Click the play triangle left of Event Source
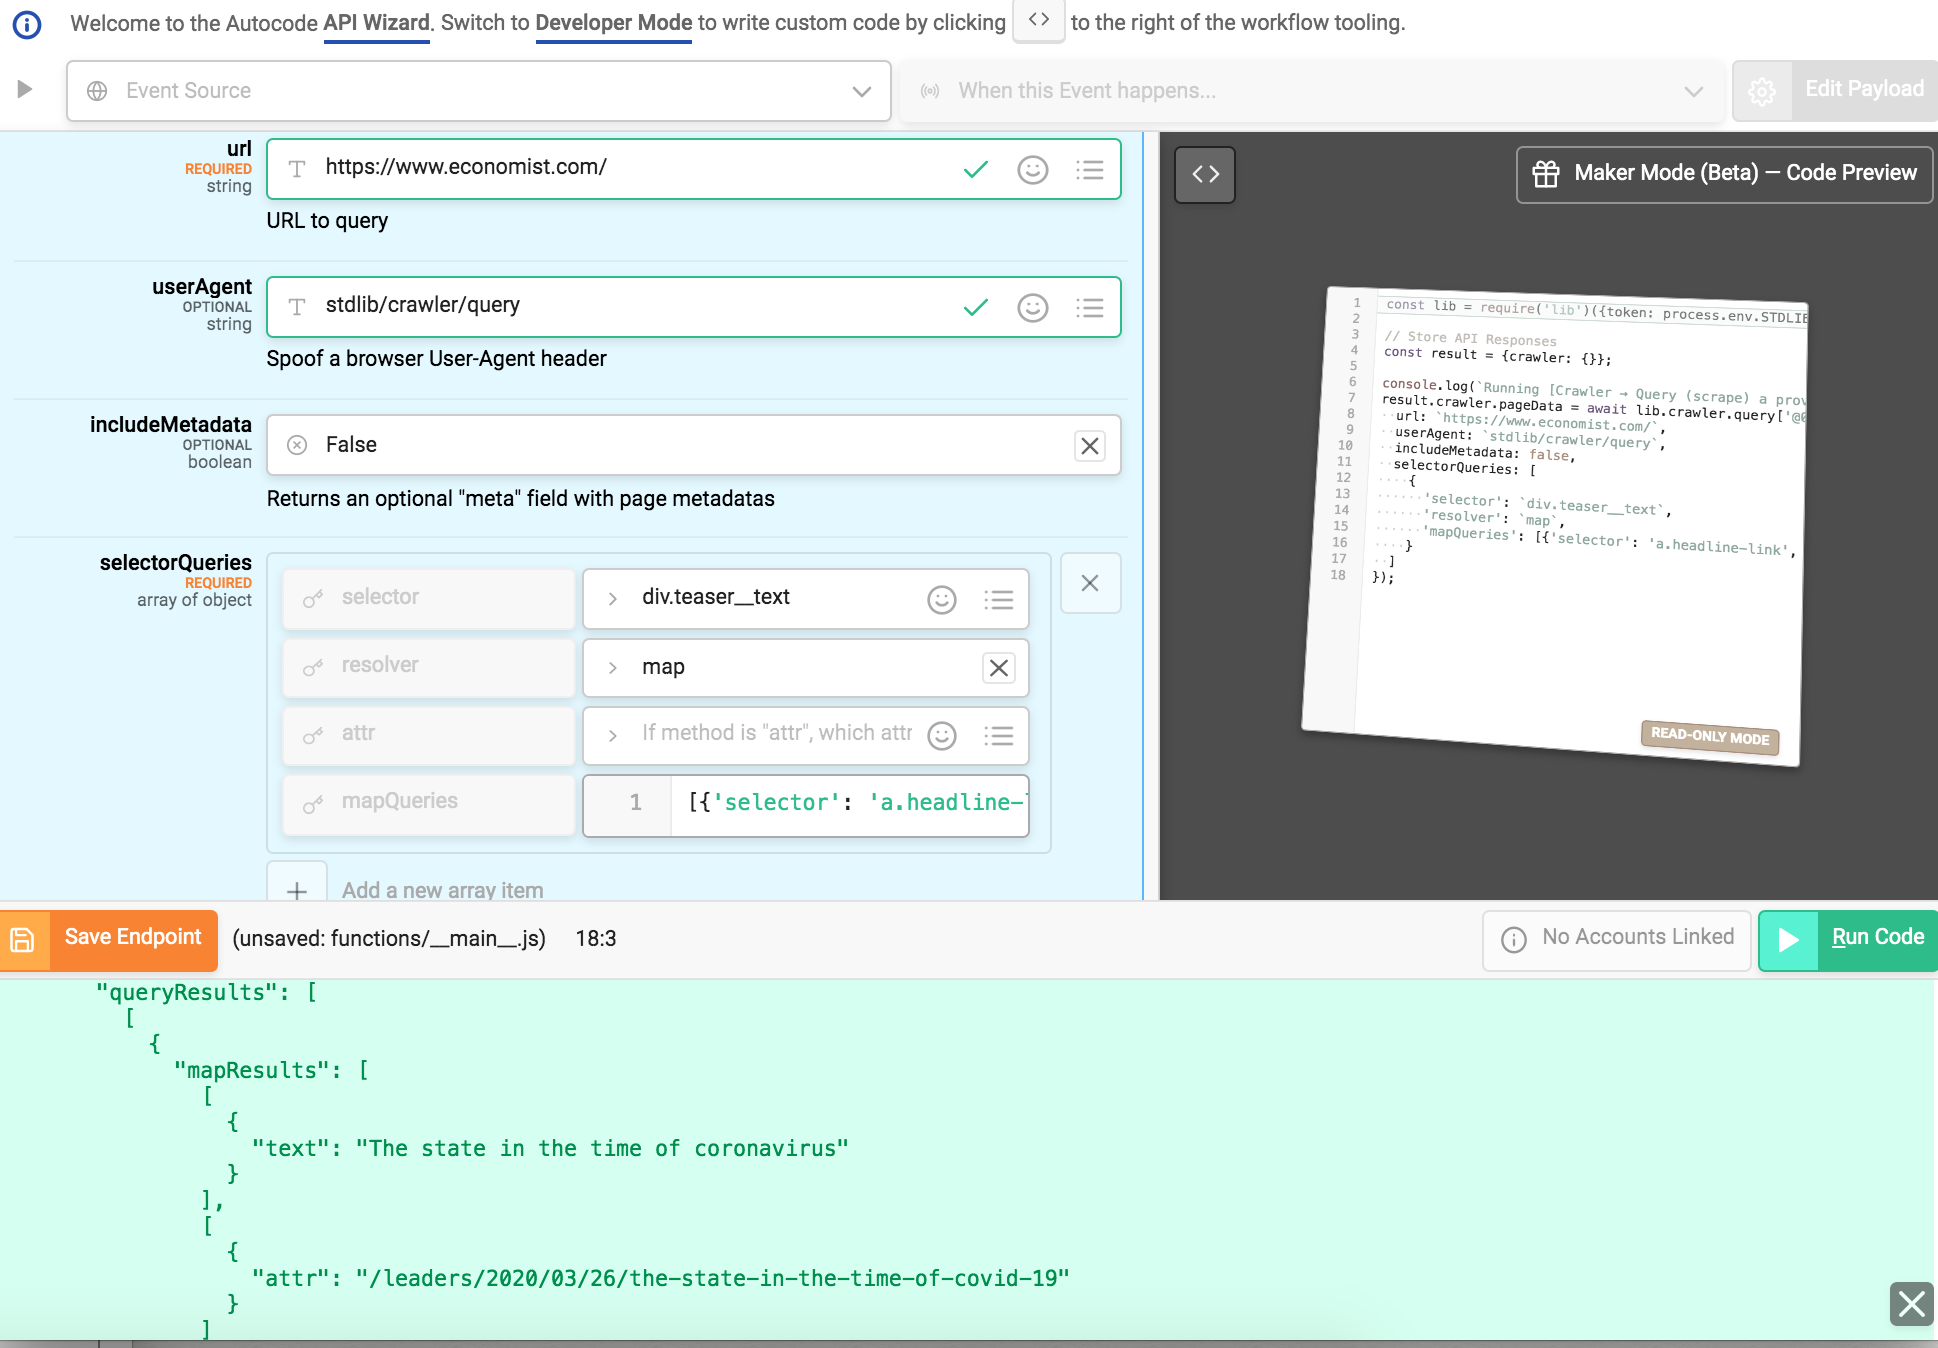1938x1348 pixels. point(25,89)
